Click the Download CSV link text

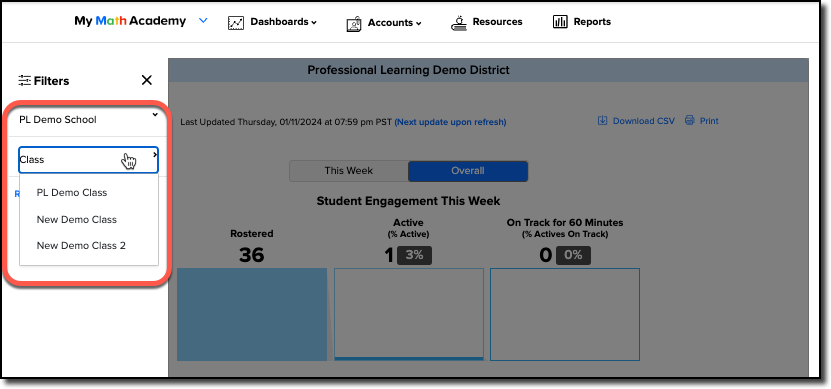pos(644,121)
